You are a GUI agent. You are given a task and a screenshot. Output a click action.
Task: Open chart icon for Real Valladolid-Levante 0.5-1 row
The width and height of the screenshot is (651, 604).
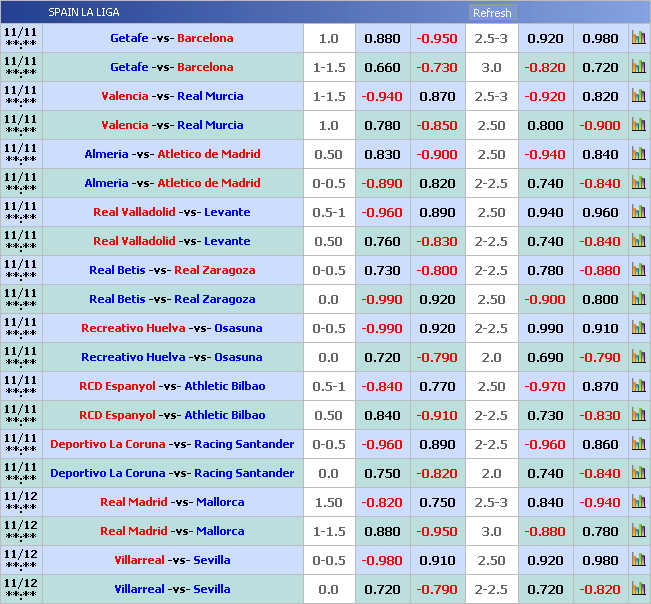click(x=638, y=213)
